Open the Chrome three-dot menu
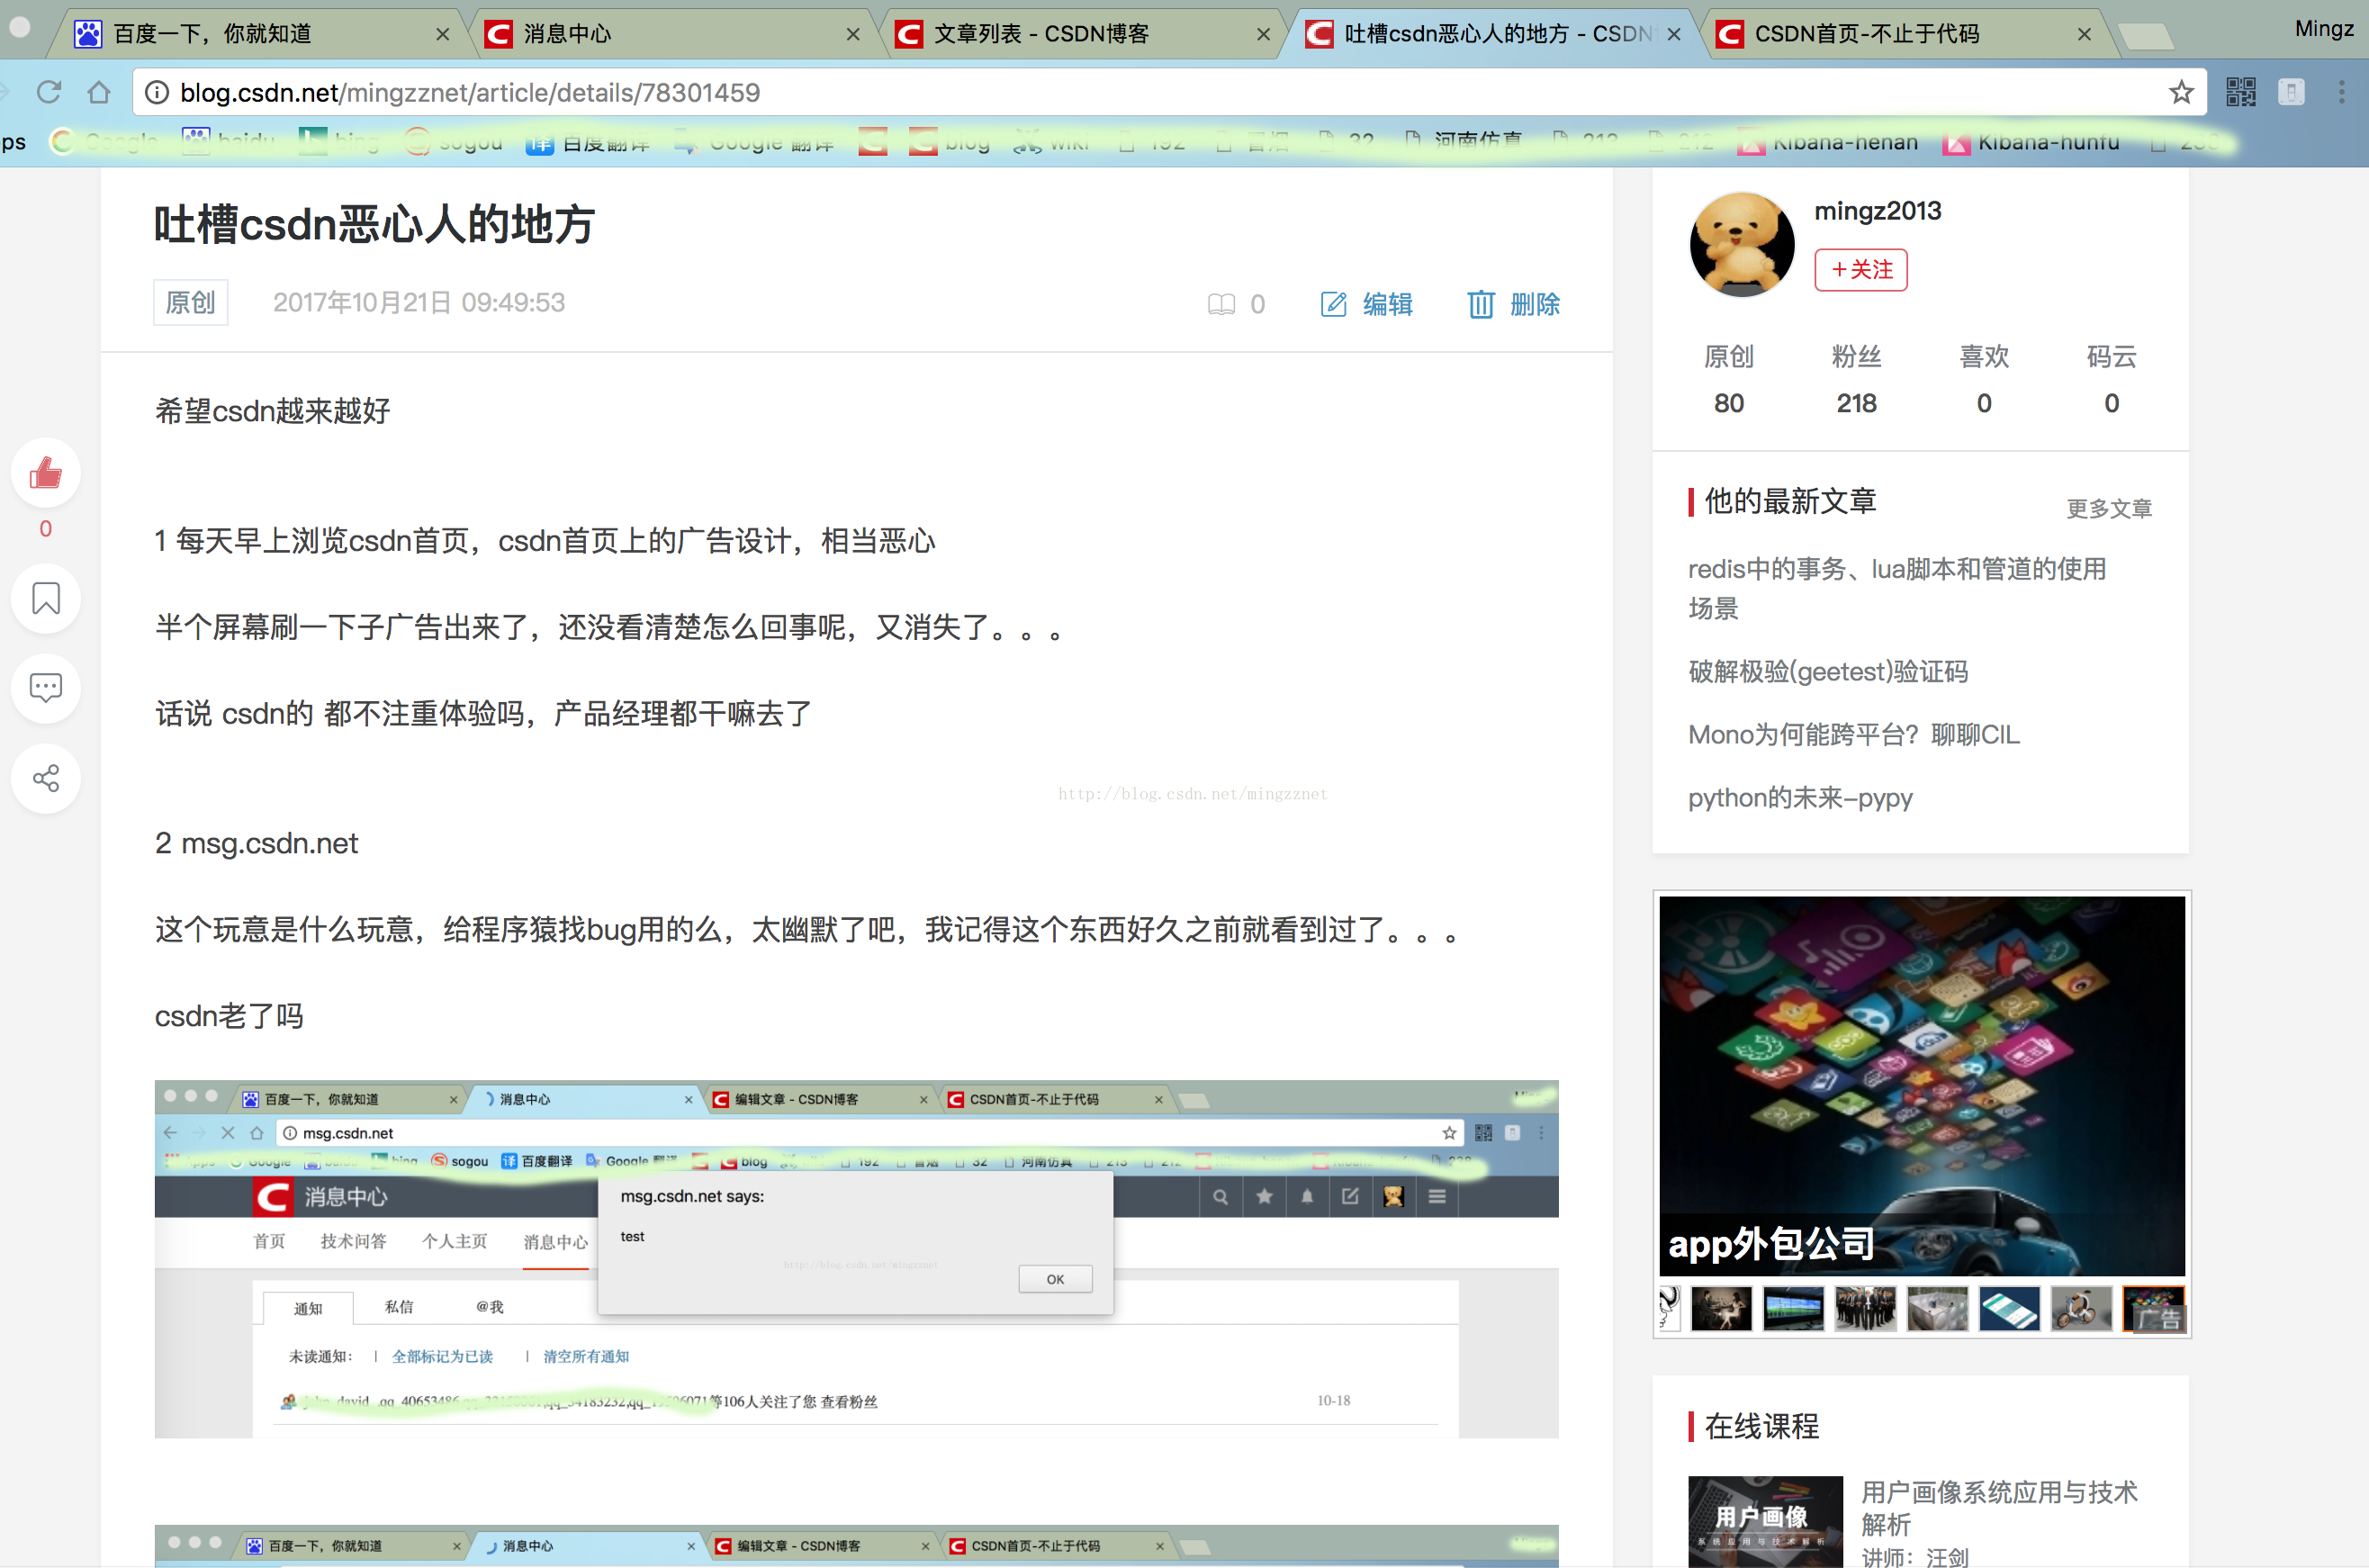Image resolution: width=2369 pixels, height=1568 pixels. click(2342, 92)
